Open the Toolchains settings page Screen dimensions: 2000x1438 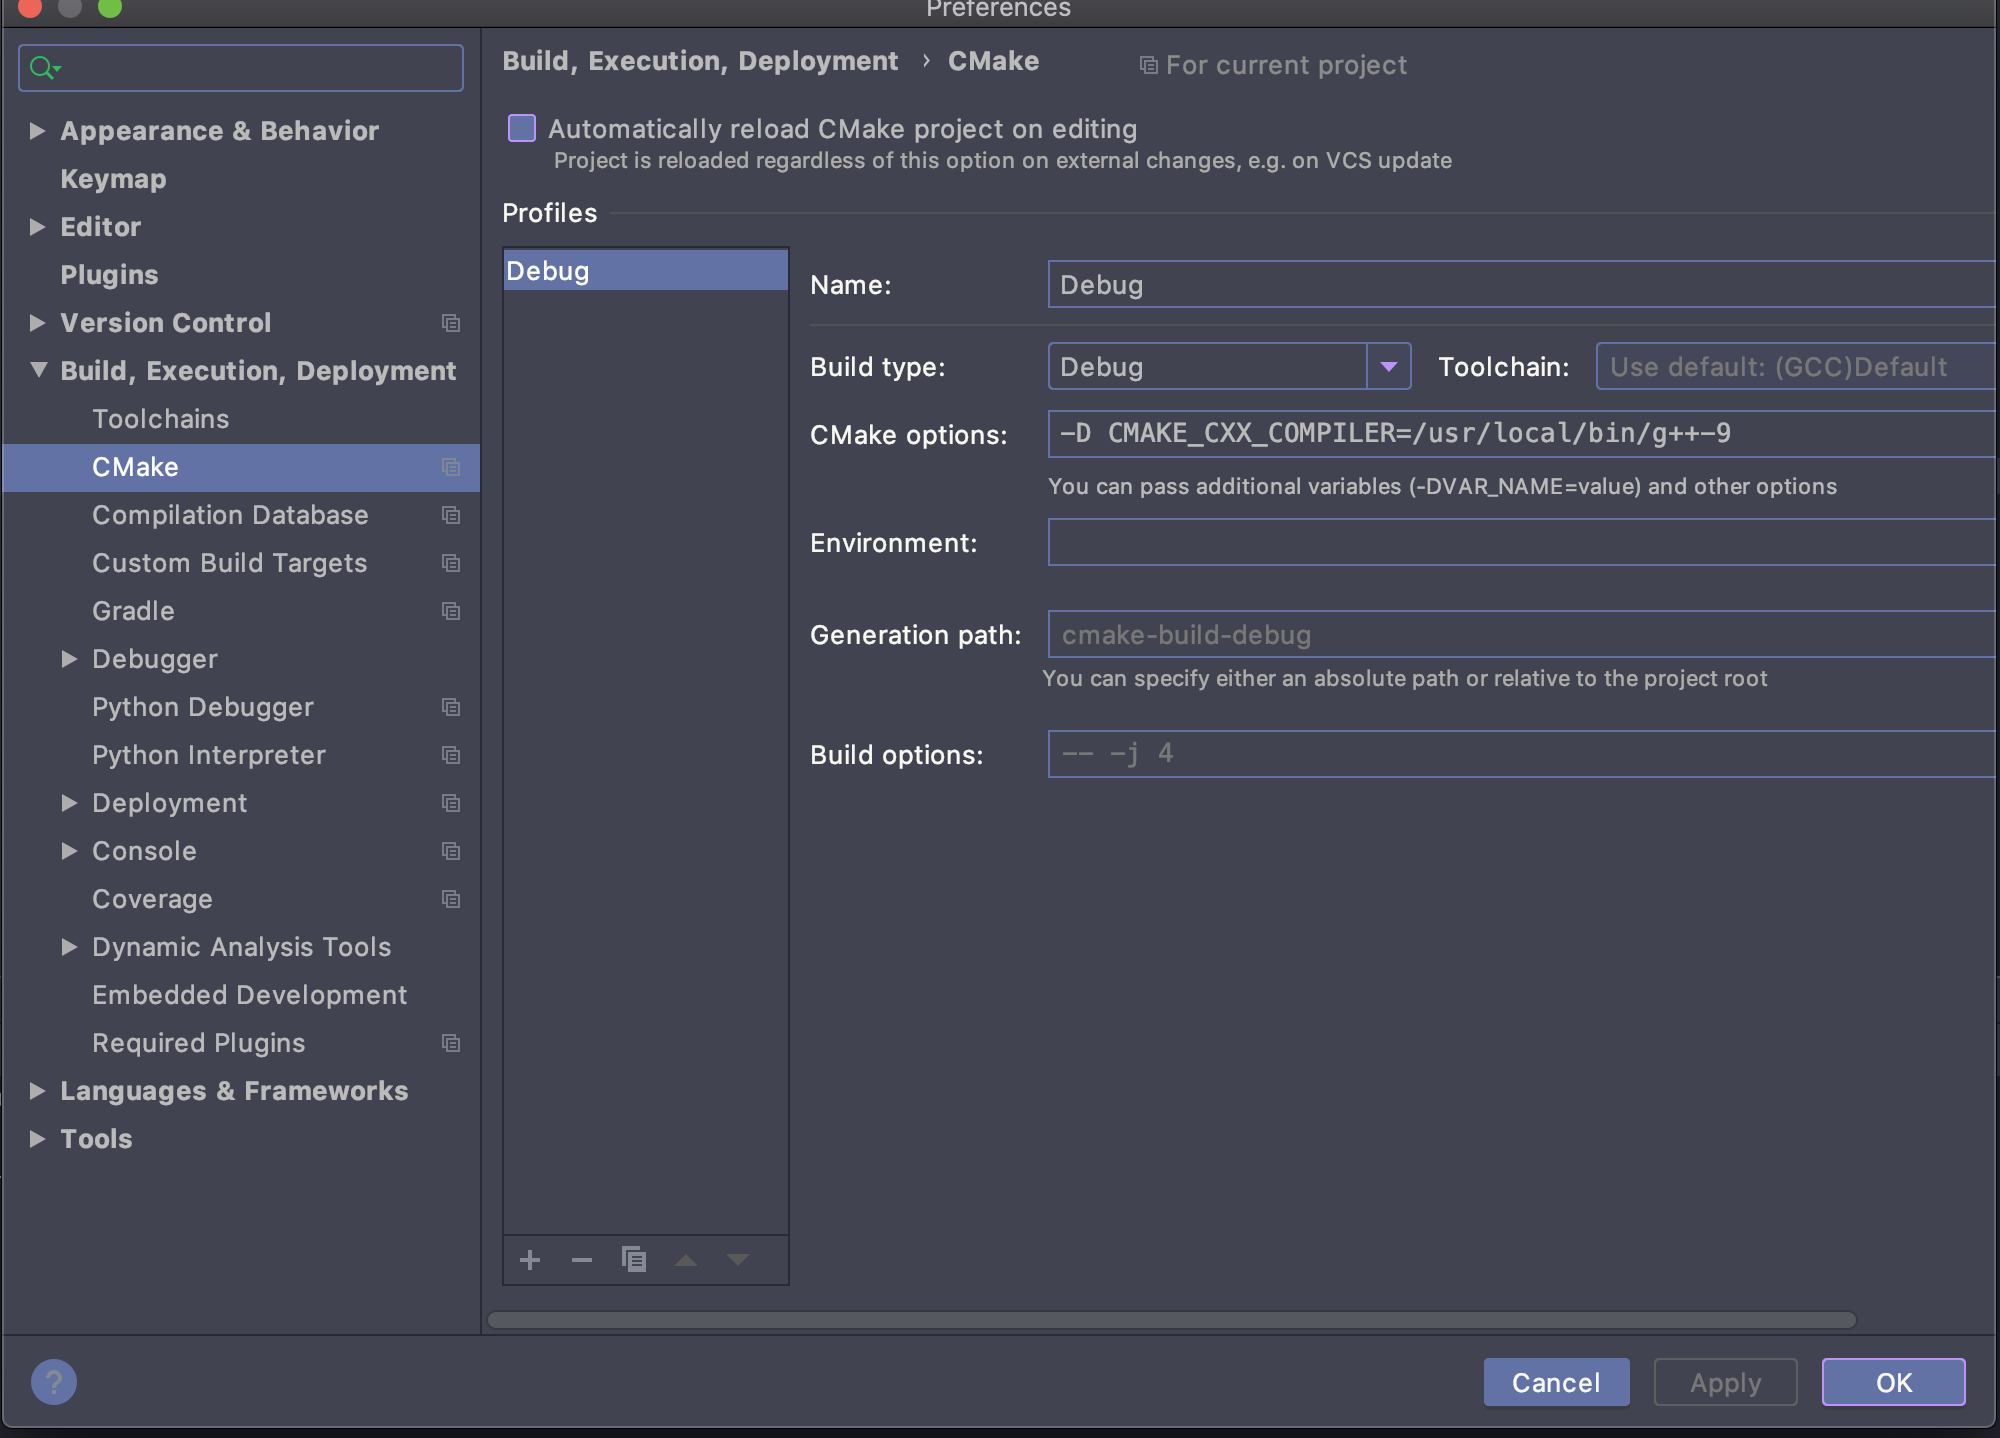[x=160, y=419]
